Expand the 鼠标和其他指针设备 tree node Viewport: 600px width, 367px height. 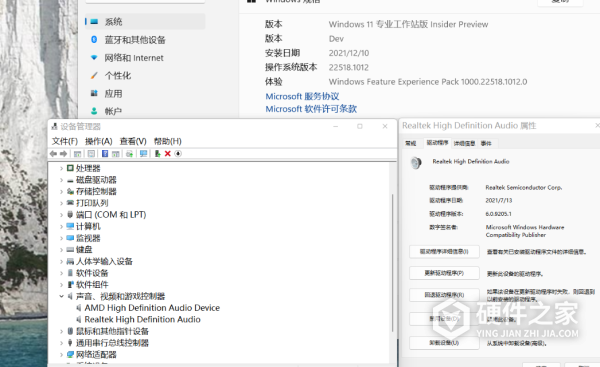tap(61, 331)
